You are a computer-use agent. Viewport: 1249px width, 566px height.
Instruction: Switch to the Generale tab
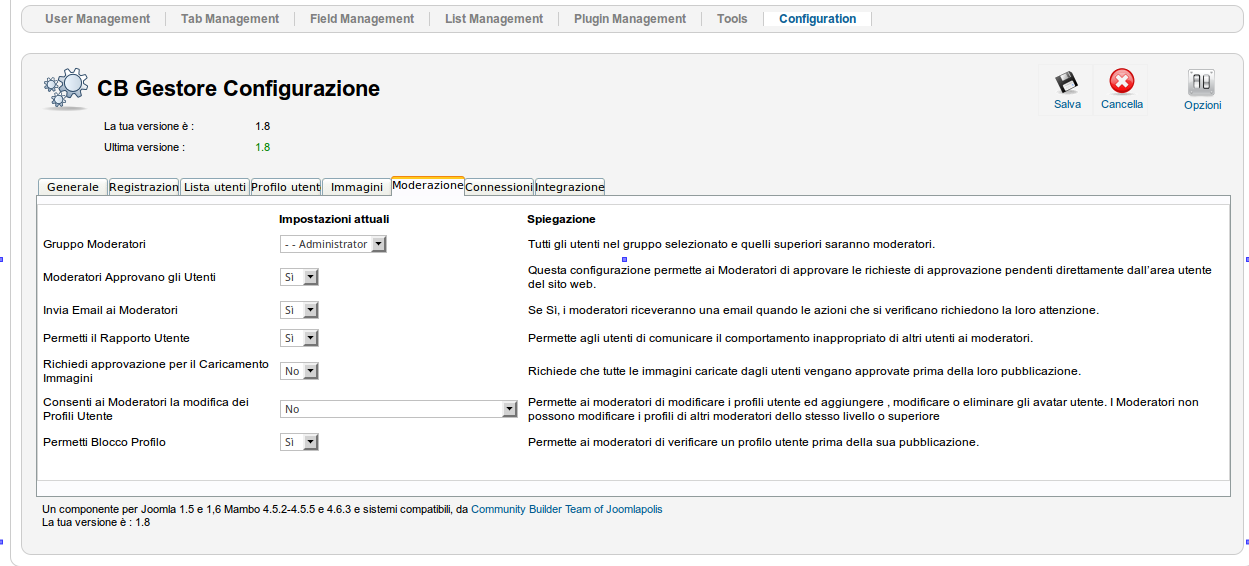[72, 187]
